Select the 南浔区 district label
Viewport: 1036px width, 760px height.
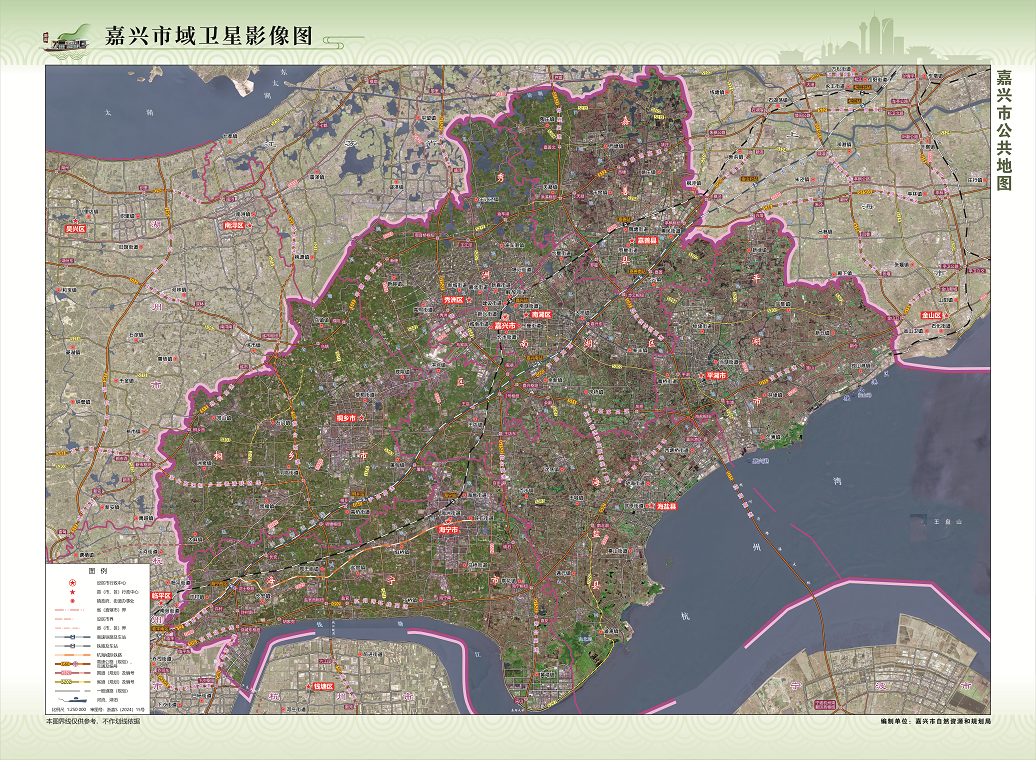tap(235, 226)
